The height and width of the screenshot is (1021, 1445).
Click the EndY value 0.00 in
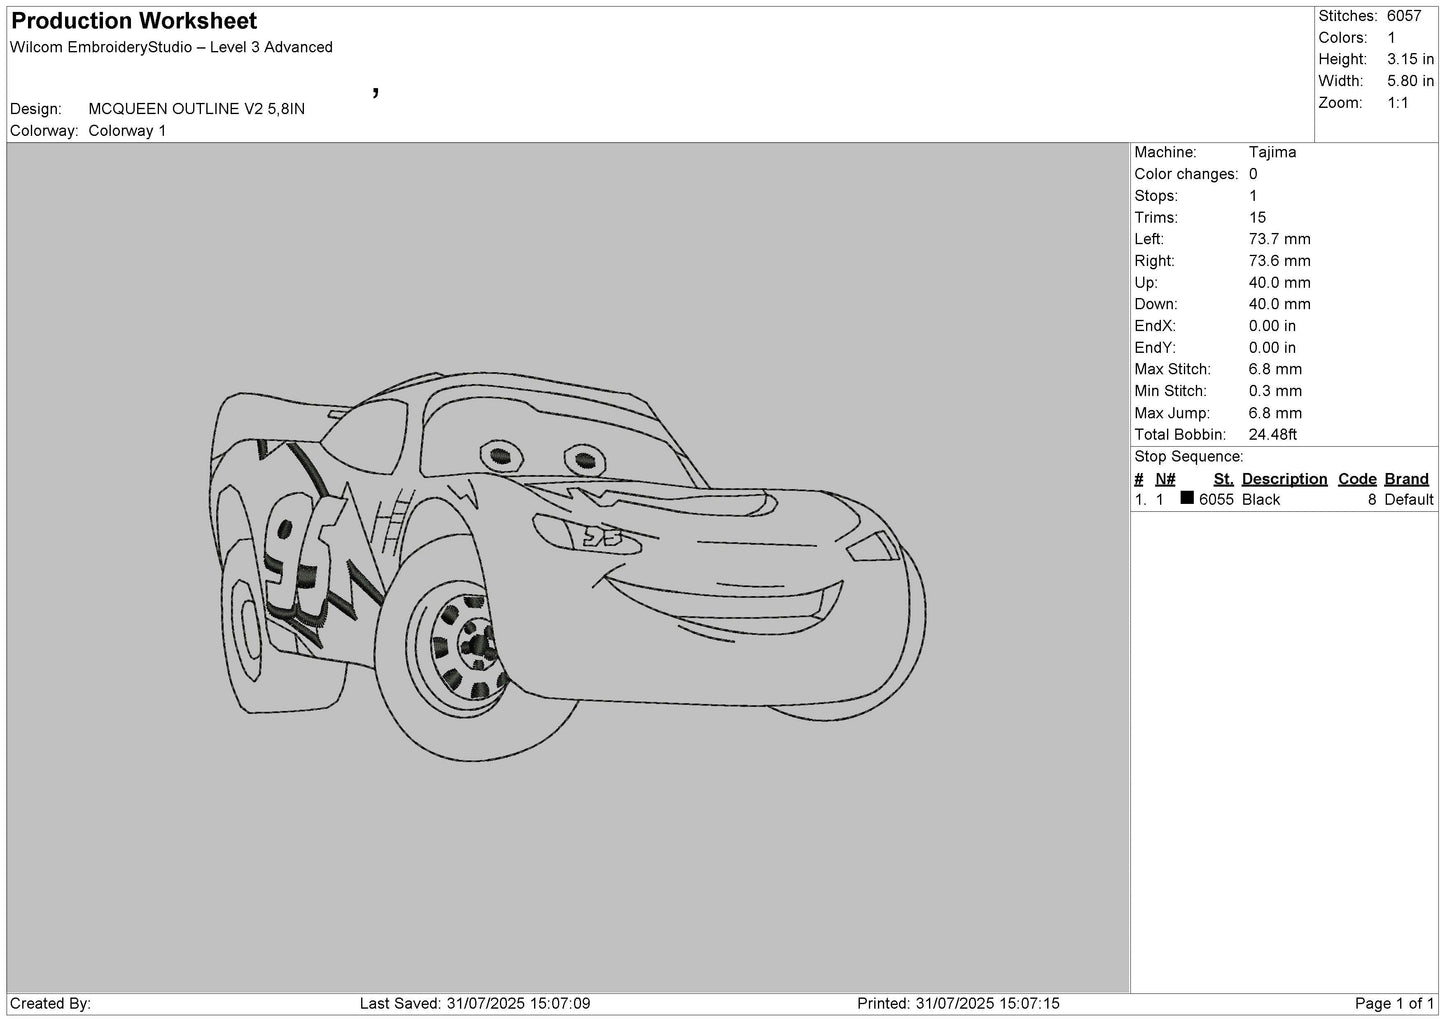(x=1272, y=348)
